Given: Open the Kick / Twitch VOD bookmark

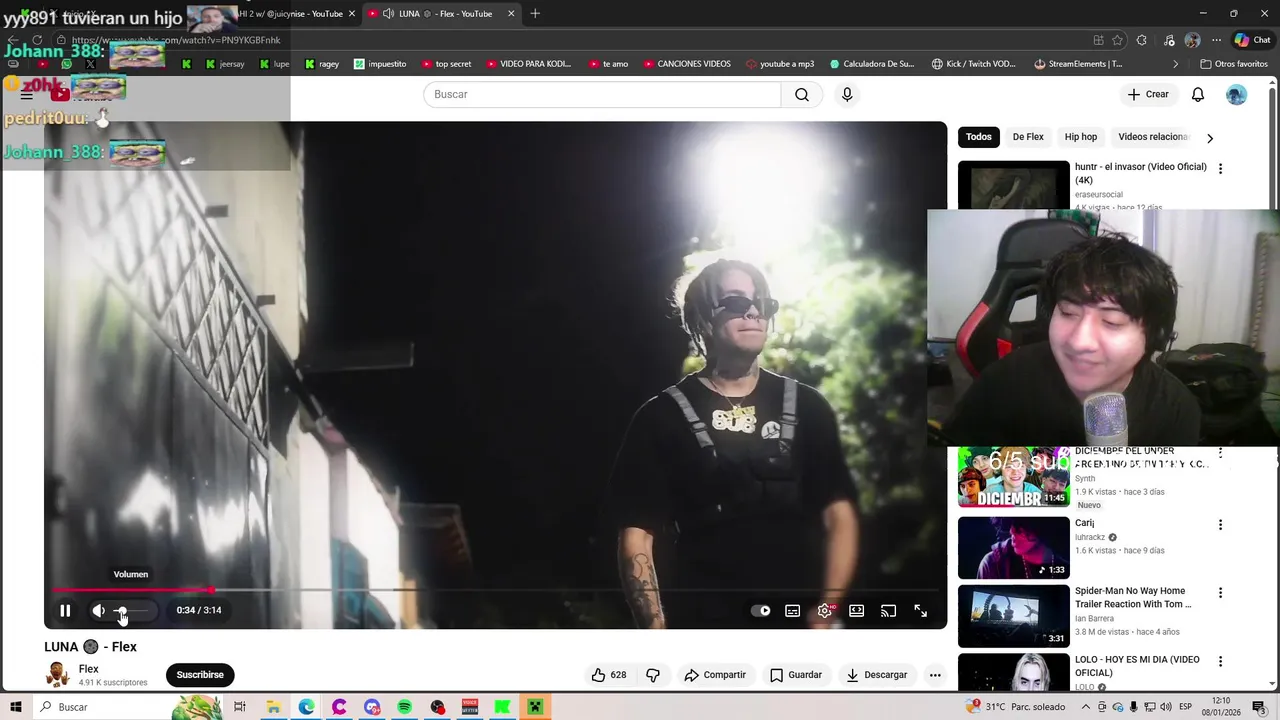Looking at the screenshot, I should click(973, 64).
